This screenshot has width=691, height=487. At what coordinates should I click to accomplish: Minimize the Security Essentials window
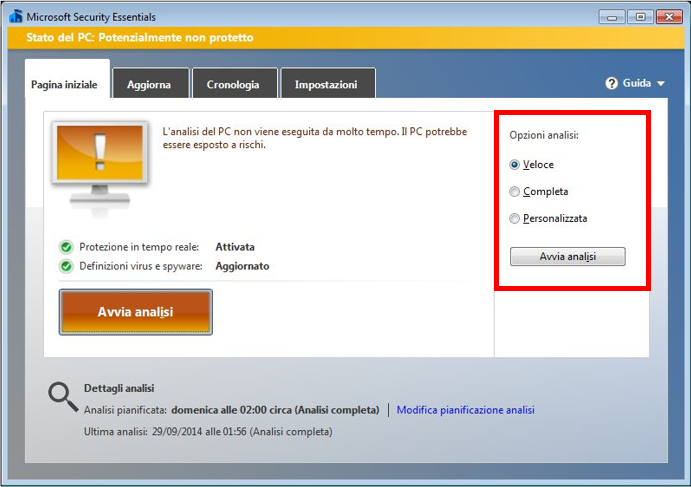click(612, 17)
